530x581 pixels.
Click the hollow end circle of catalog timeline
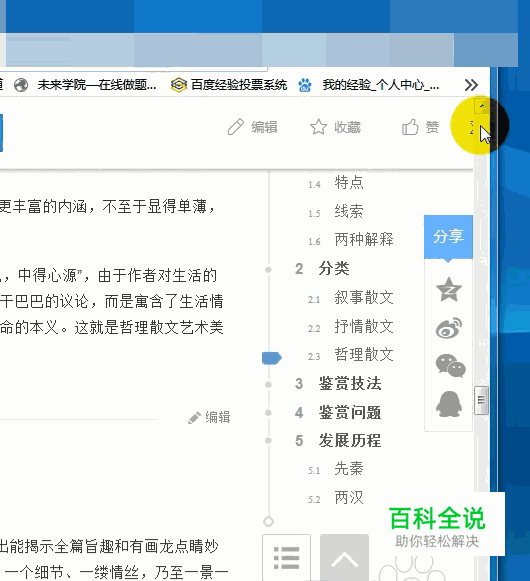coord(268,521)
